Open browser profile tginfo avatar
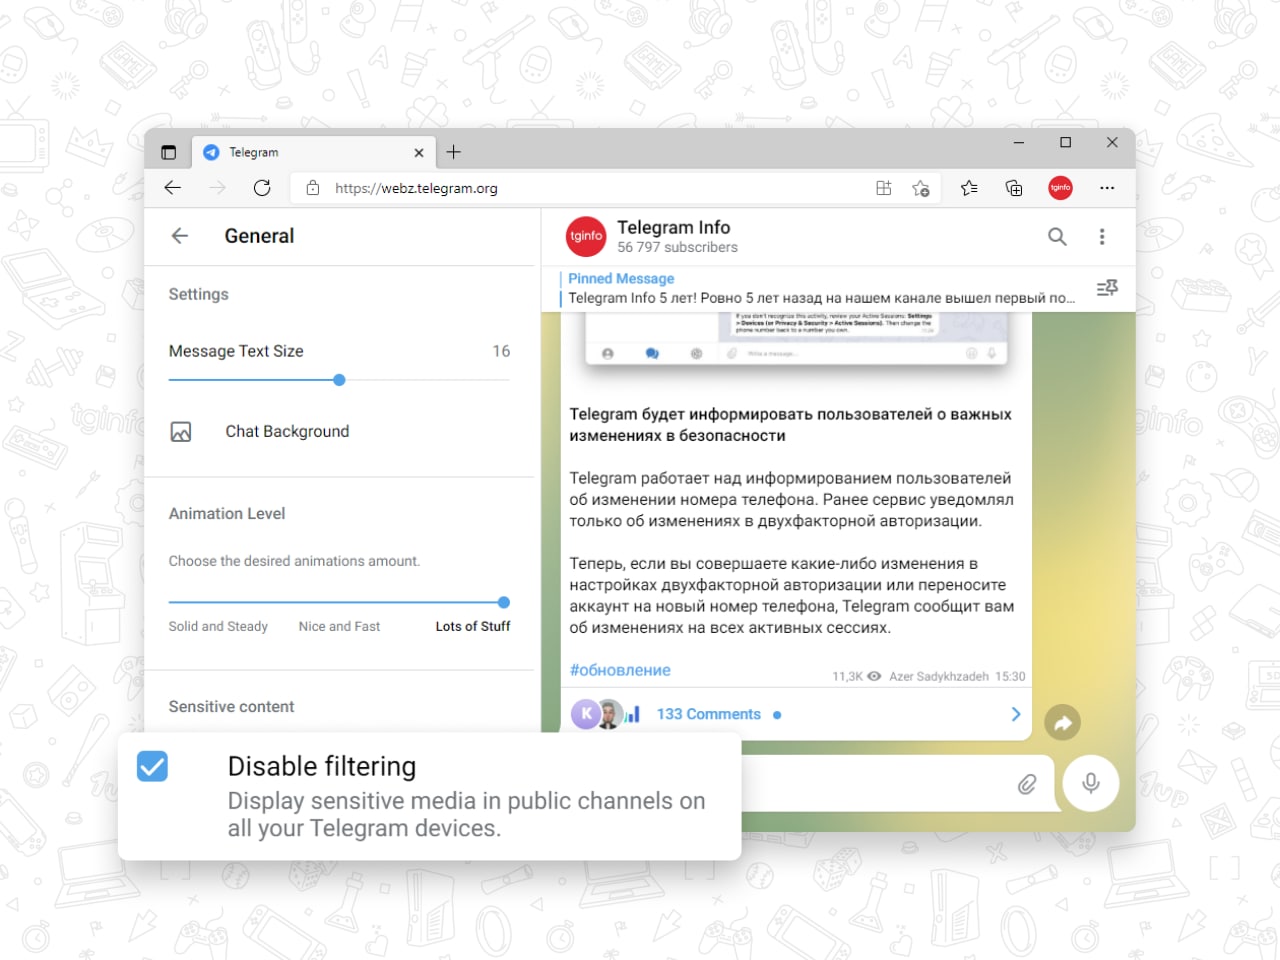 point(1060,188)
